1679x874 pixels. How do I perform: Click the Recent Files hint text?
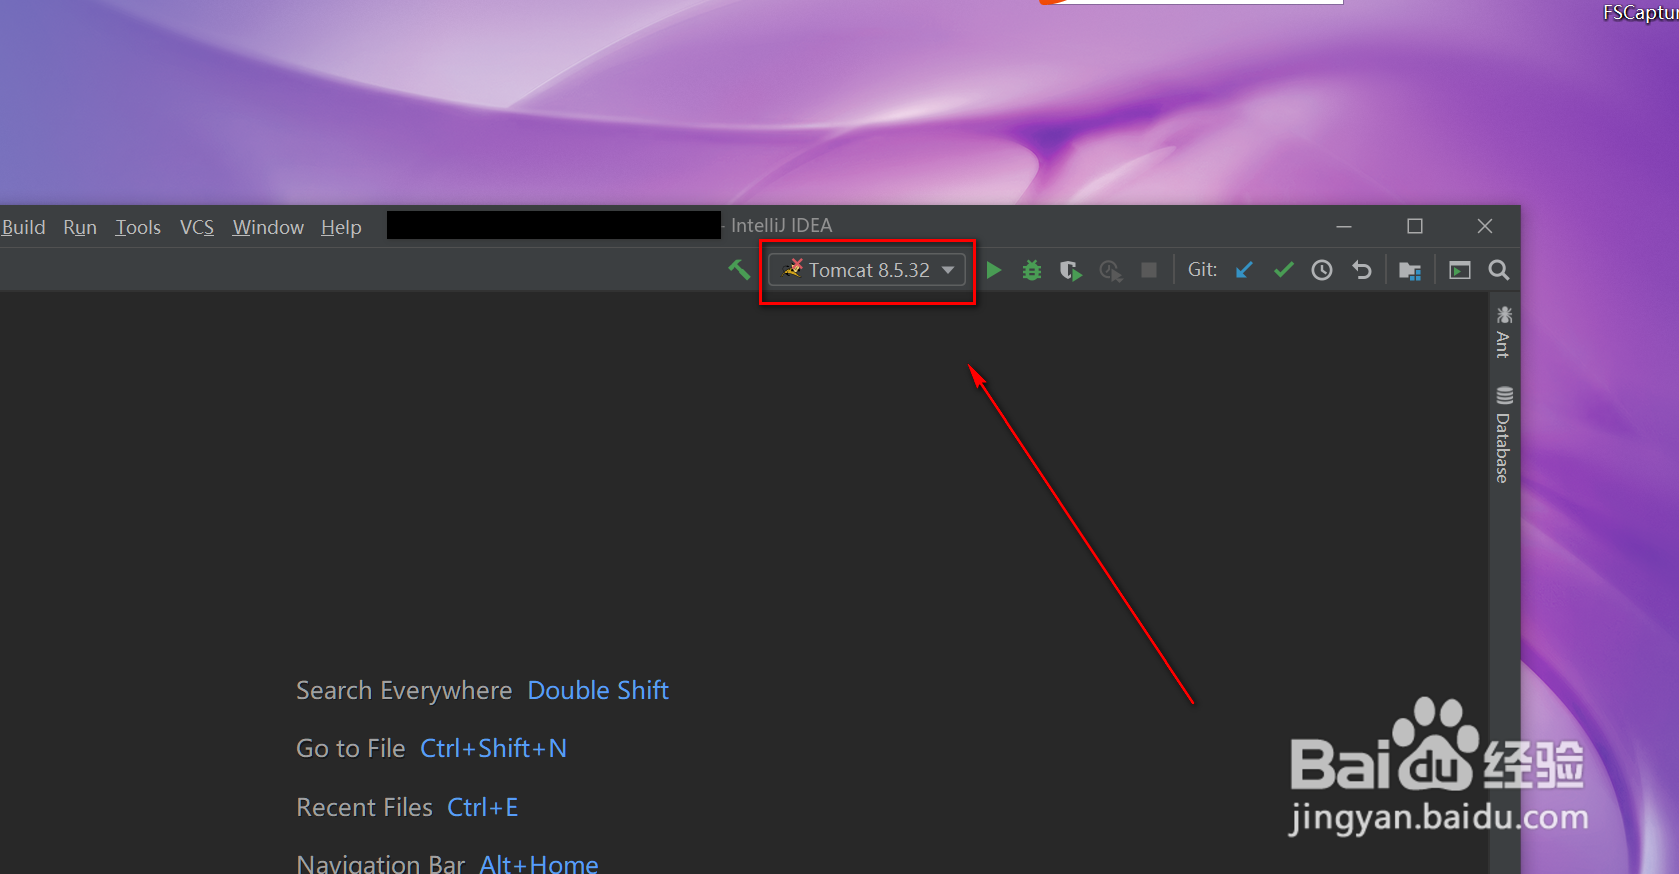365,807
